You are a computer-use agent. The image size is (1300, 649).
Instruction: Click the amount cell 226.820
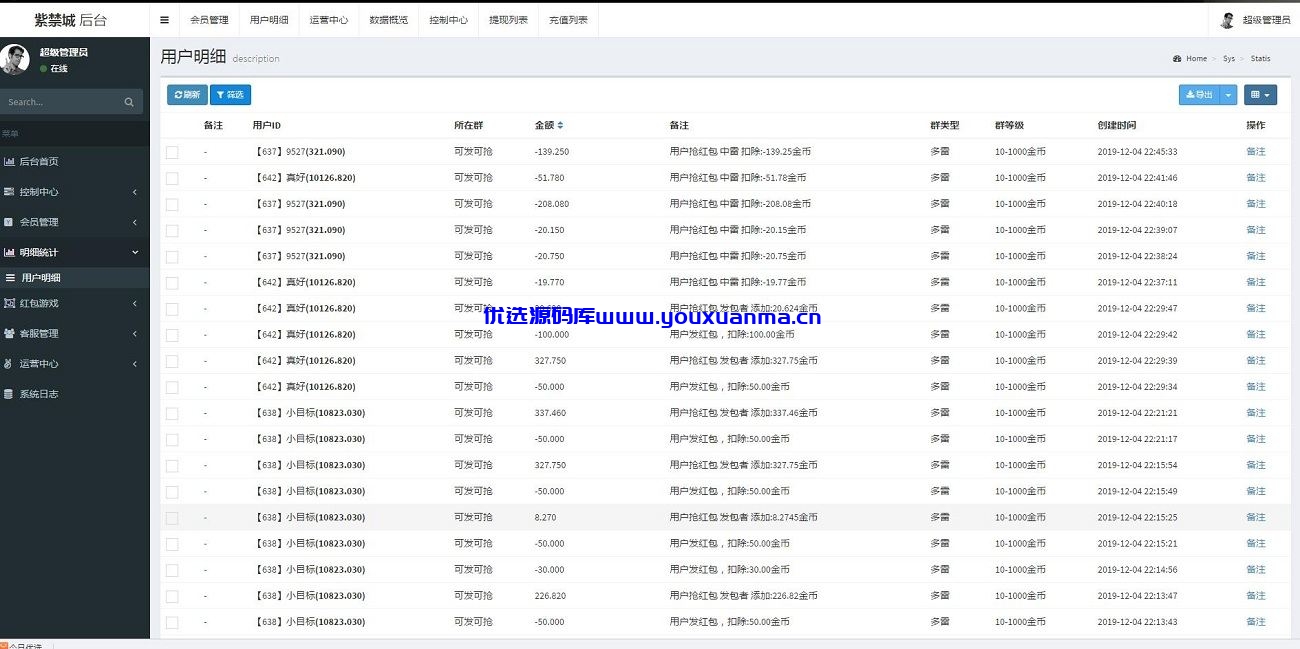pos(550,596)
